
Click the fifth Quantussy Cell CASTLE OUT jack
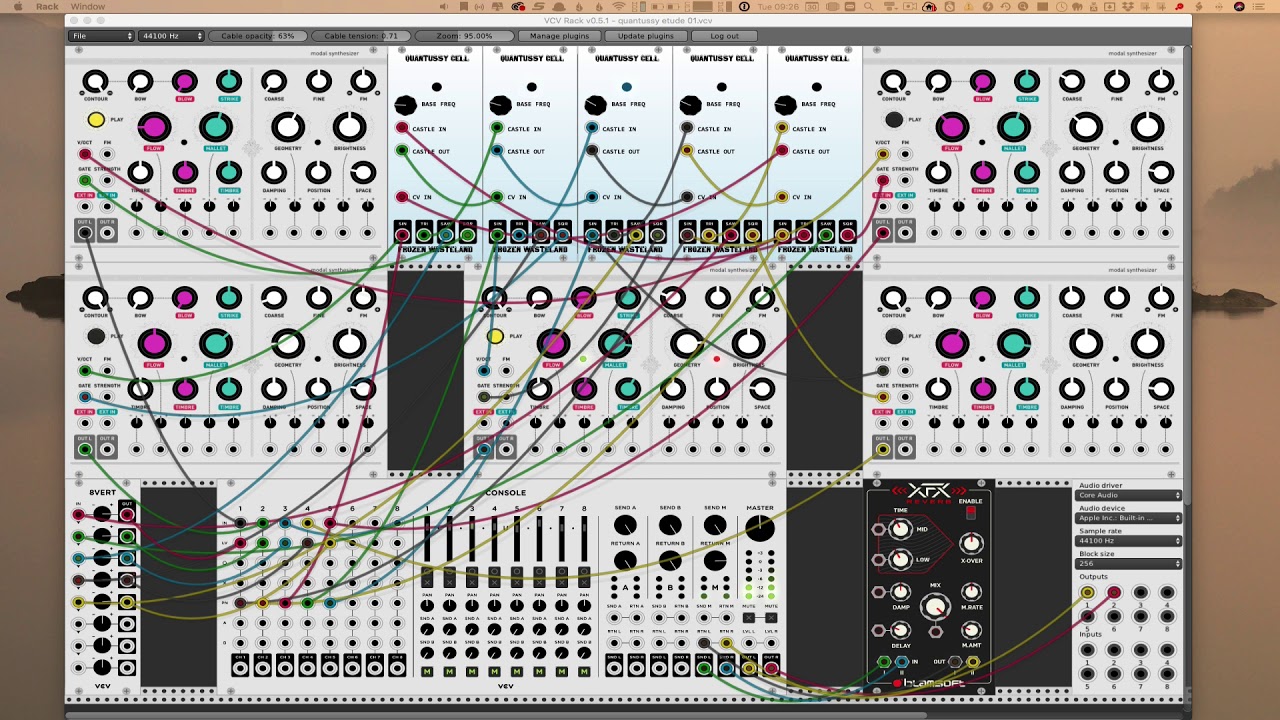tap(782, 151)
